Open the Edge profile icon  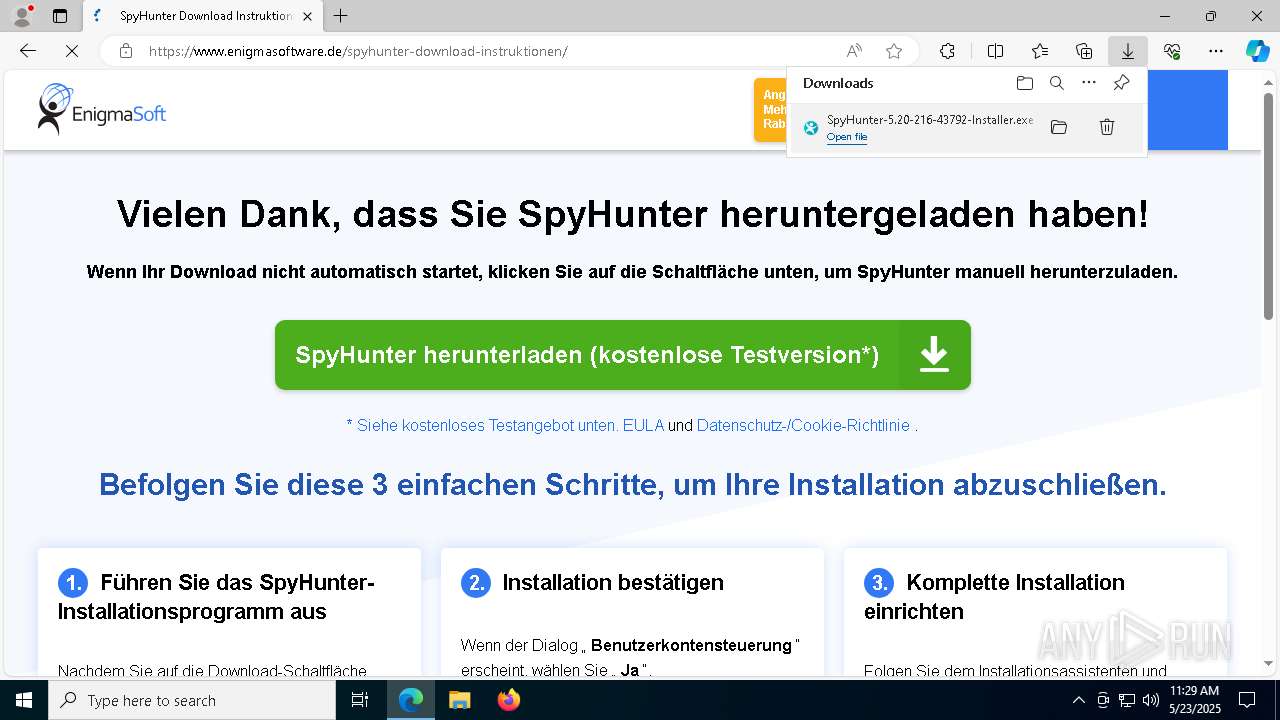21,16
